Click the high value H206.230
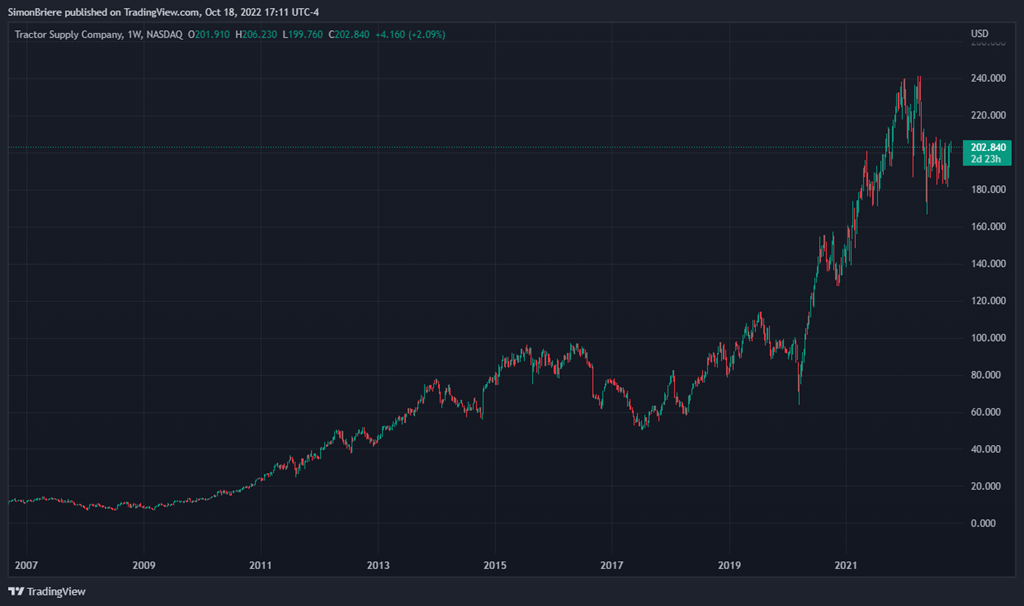The image size is (1024, 606). pyautogui.click(x=256, y=34)
